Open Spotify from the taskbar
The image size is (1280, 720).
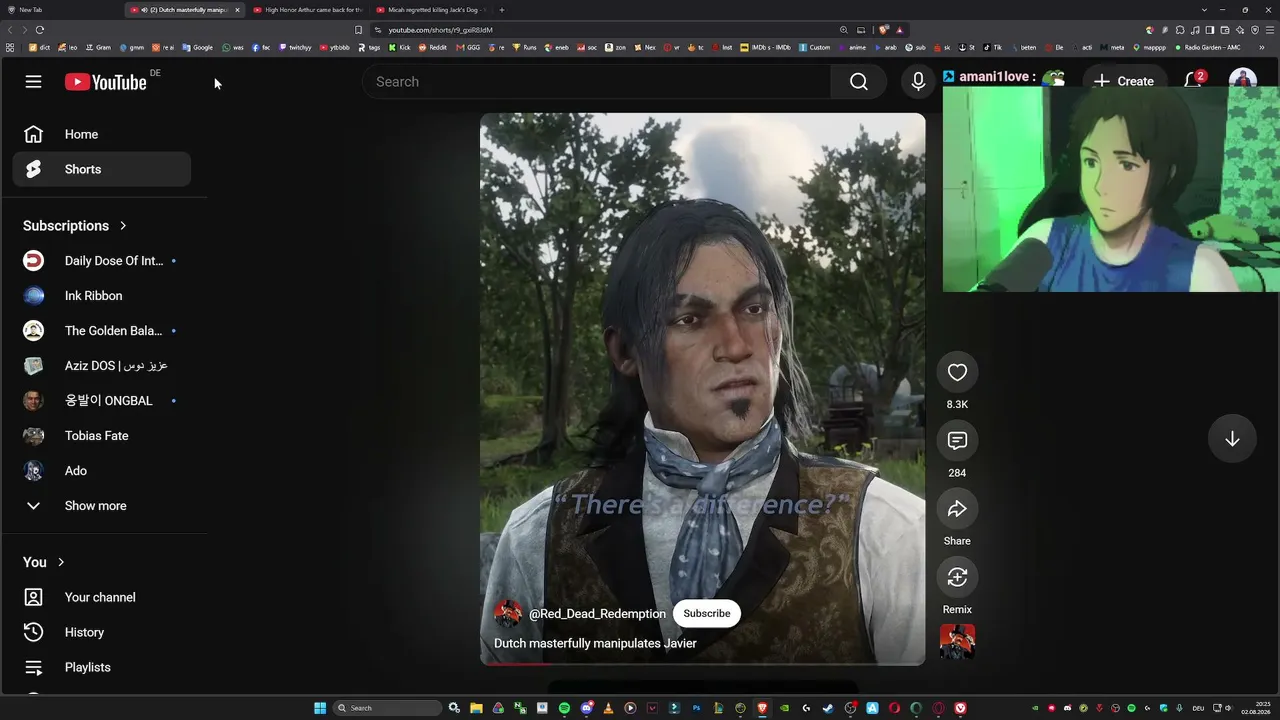point(564,708)
